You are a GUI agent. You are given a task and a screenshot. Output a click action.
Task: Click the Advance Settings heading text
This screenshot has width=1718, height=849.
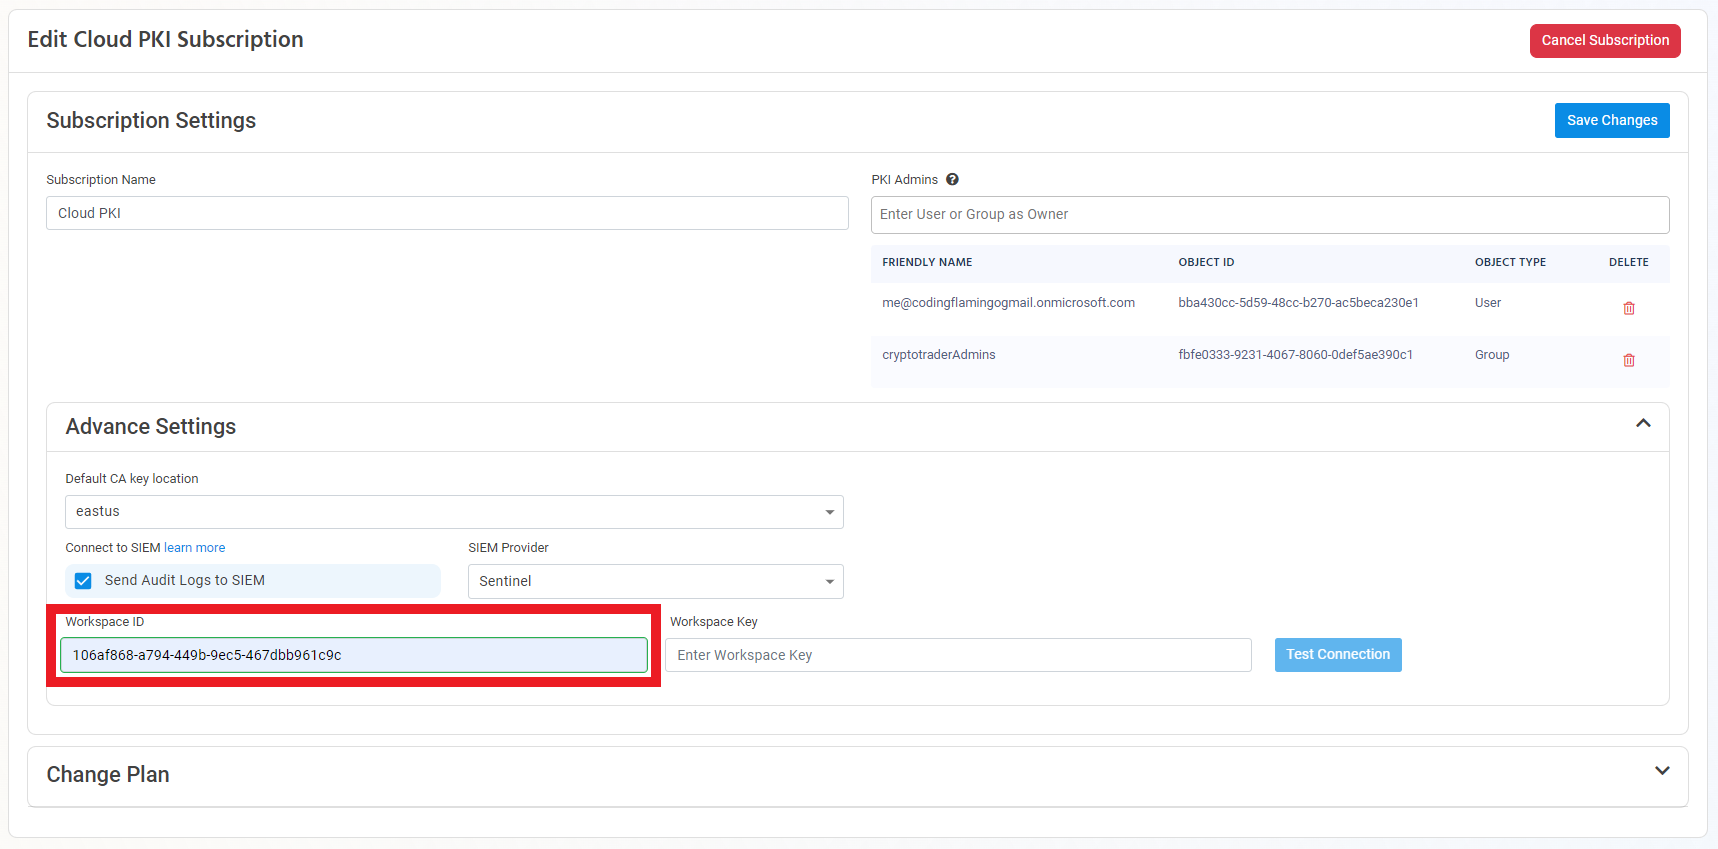pyautogui.click(x=151, y=427)
